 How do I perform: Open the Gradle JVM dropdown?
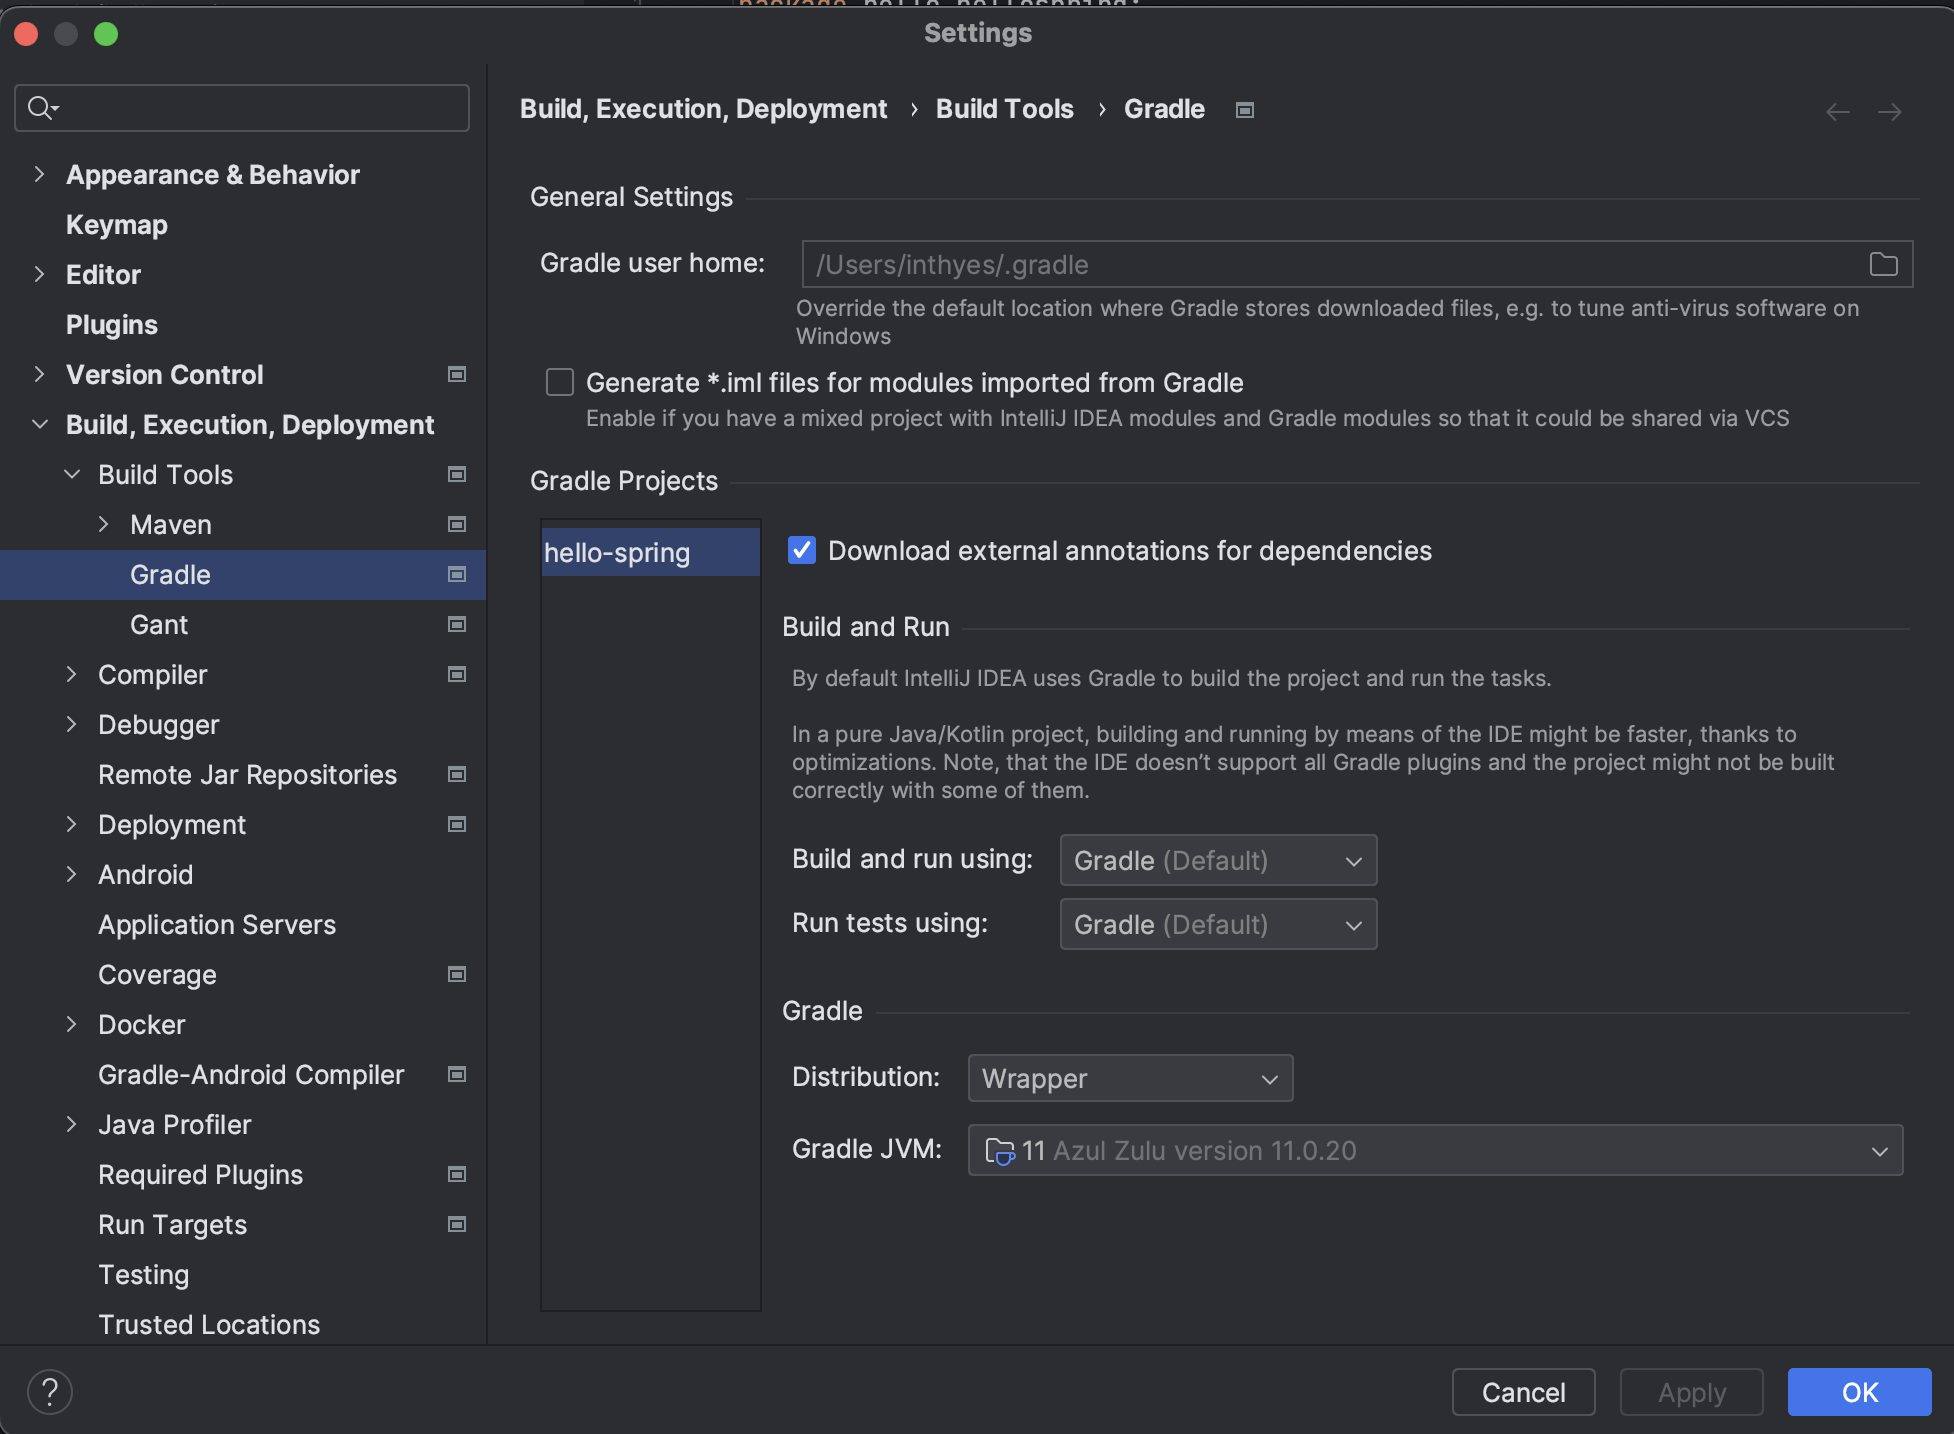1434,1150
